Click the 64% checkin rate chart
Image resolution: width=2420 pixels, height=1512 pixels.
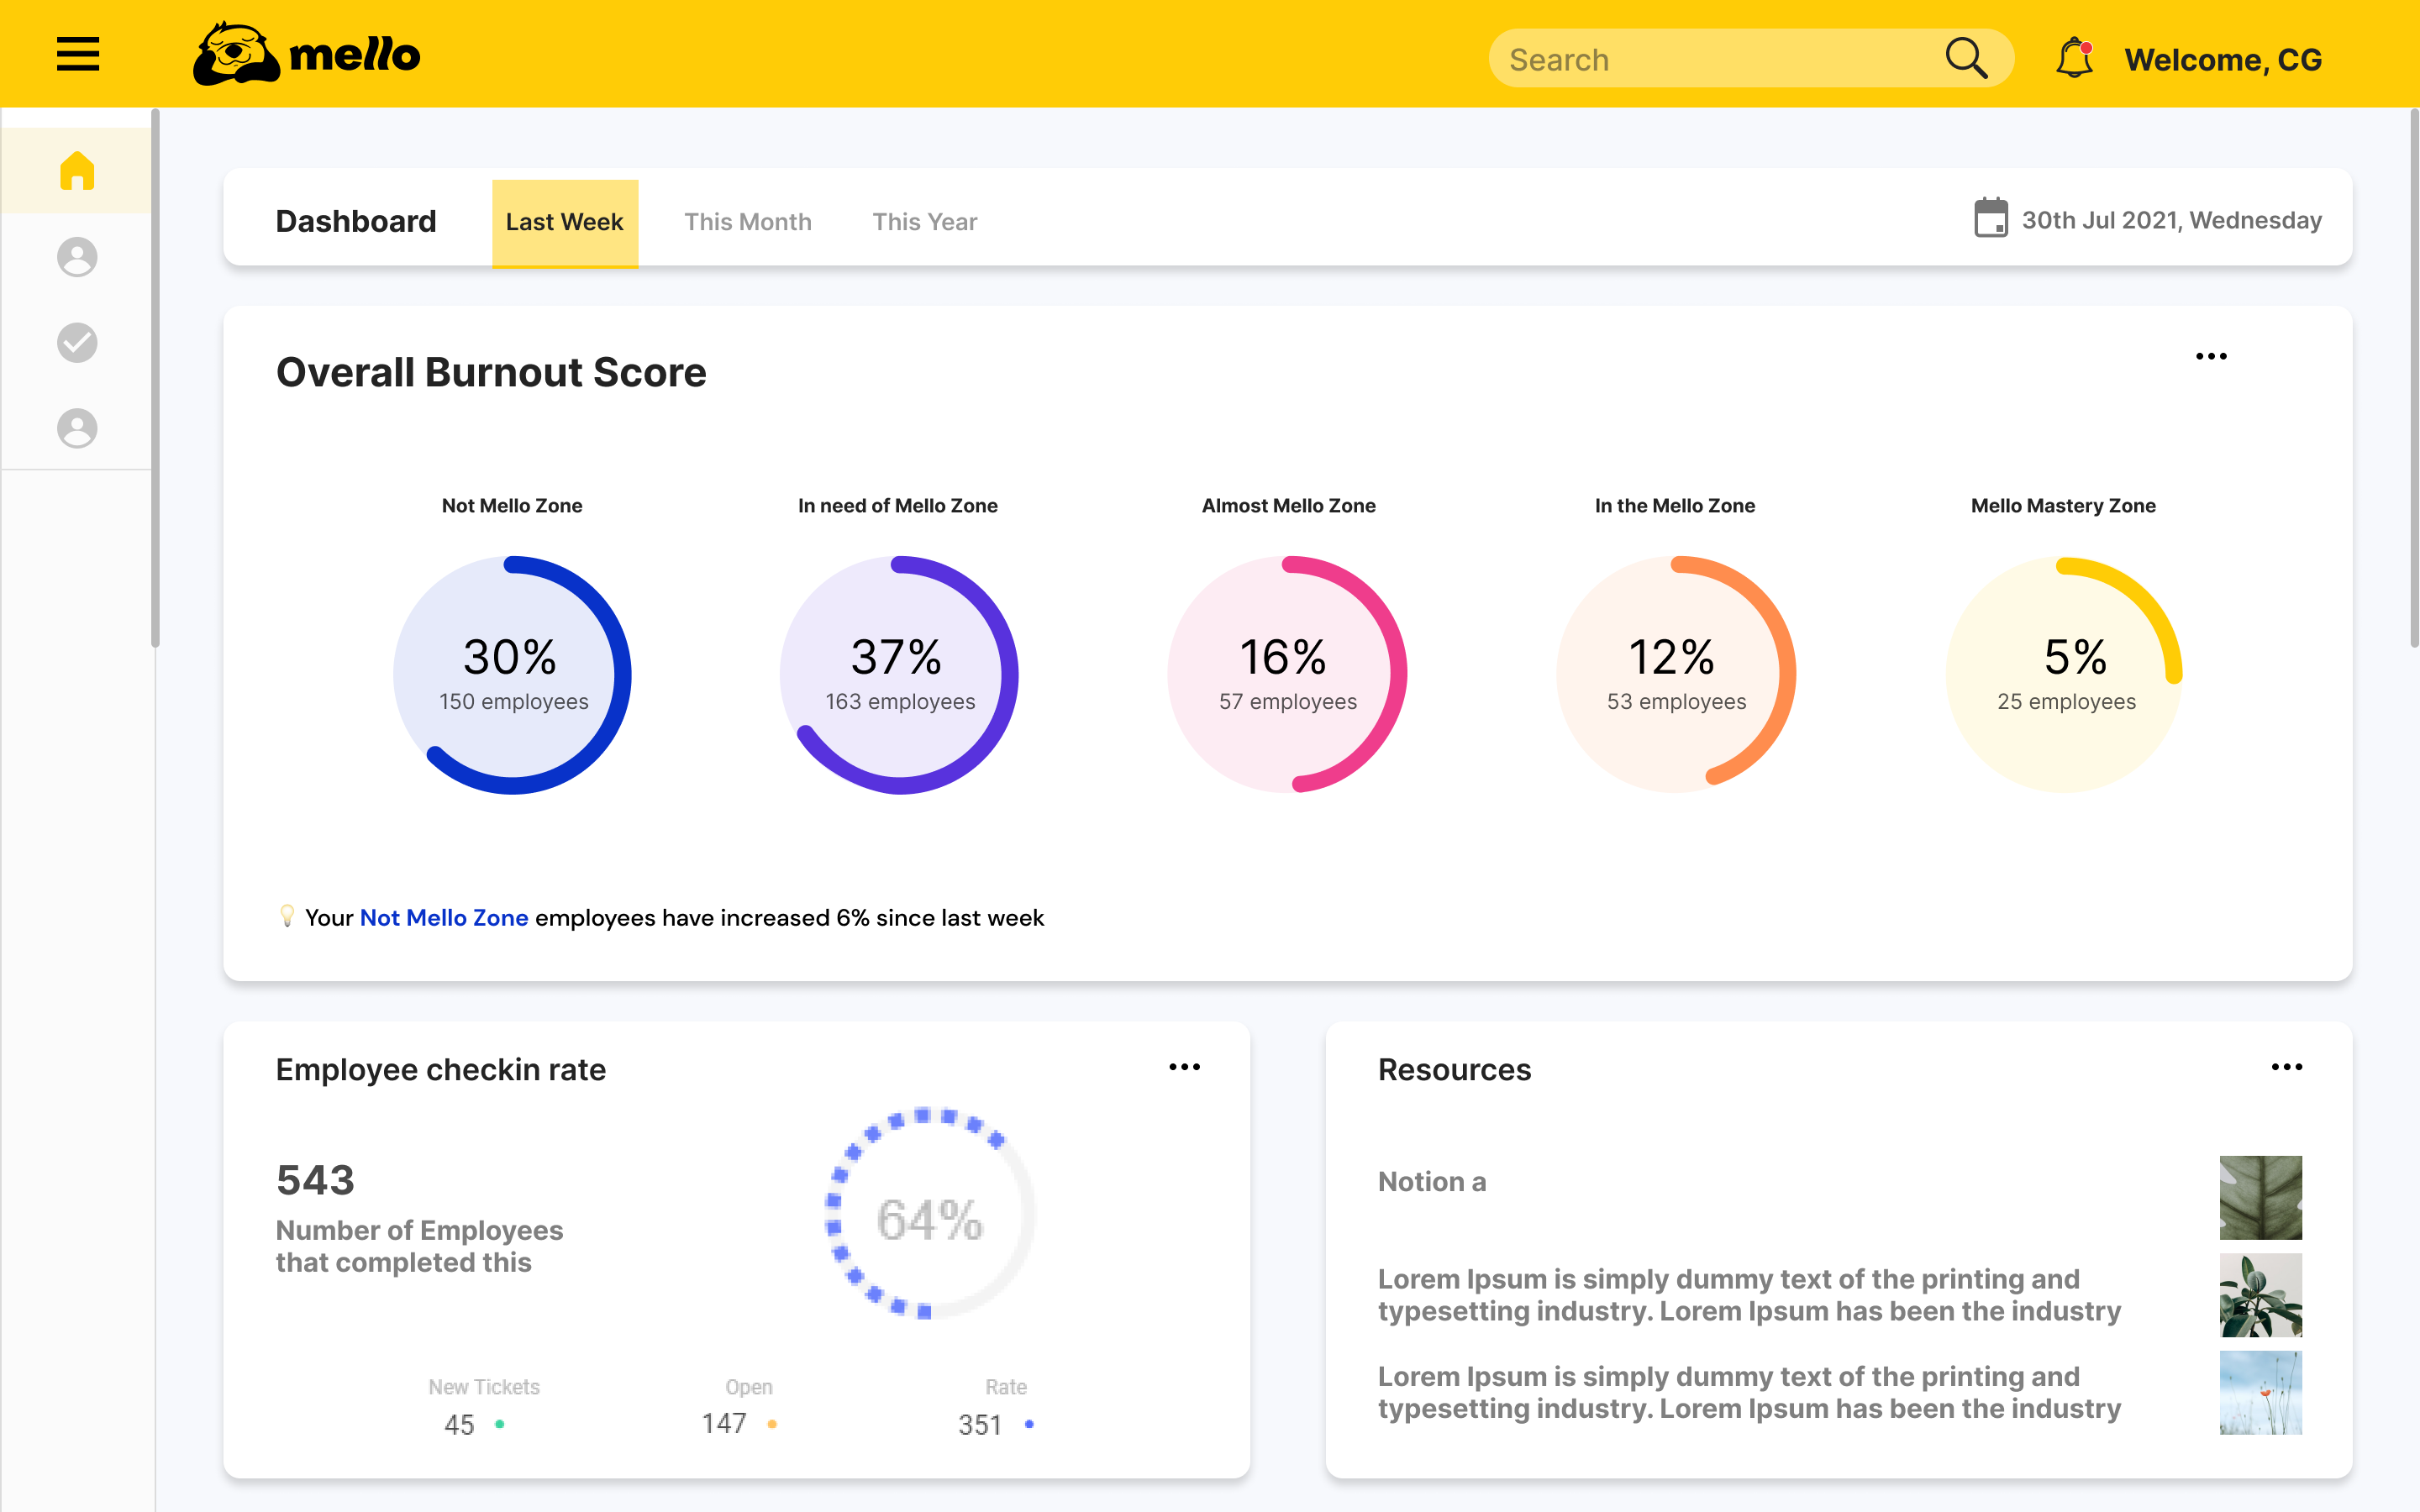coord(929,1214)
